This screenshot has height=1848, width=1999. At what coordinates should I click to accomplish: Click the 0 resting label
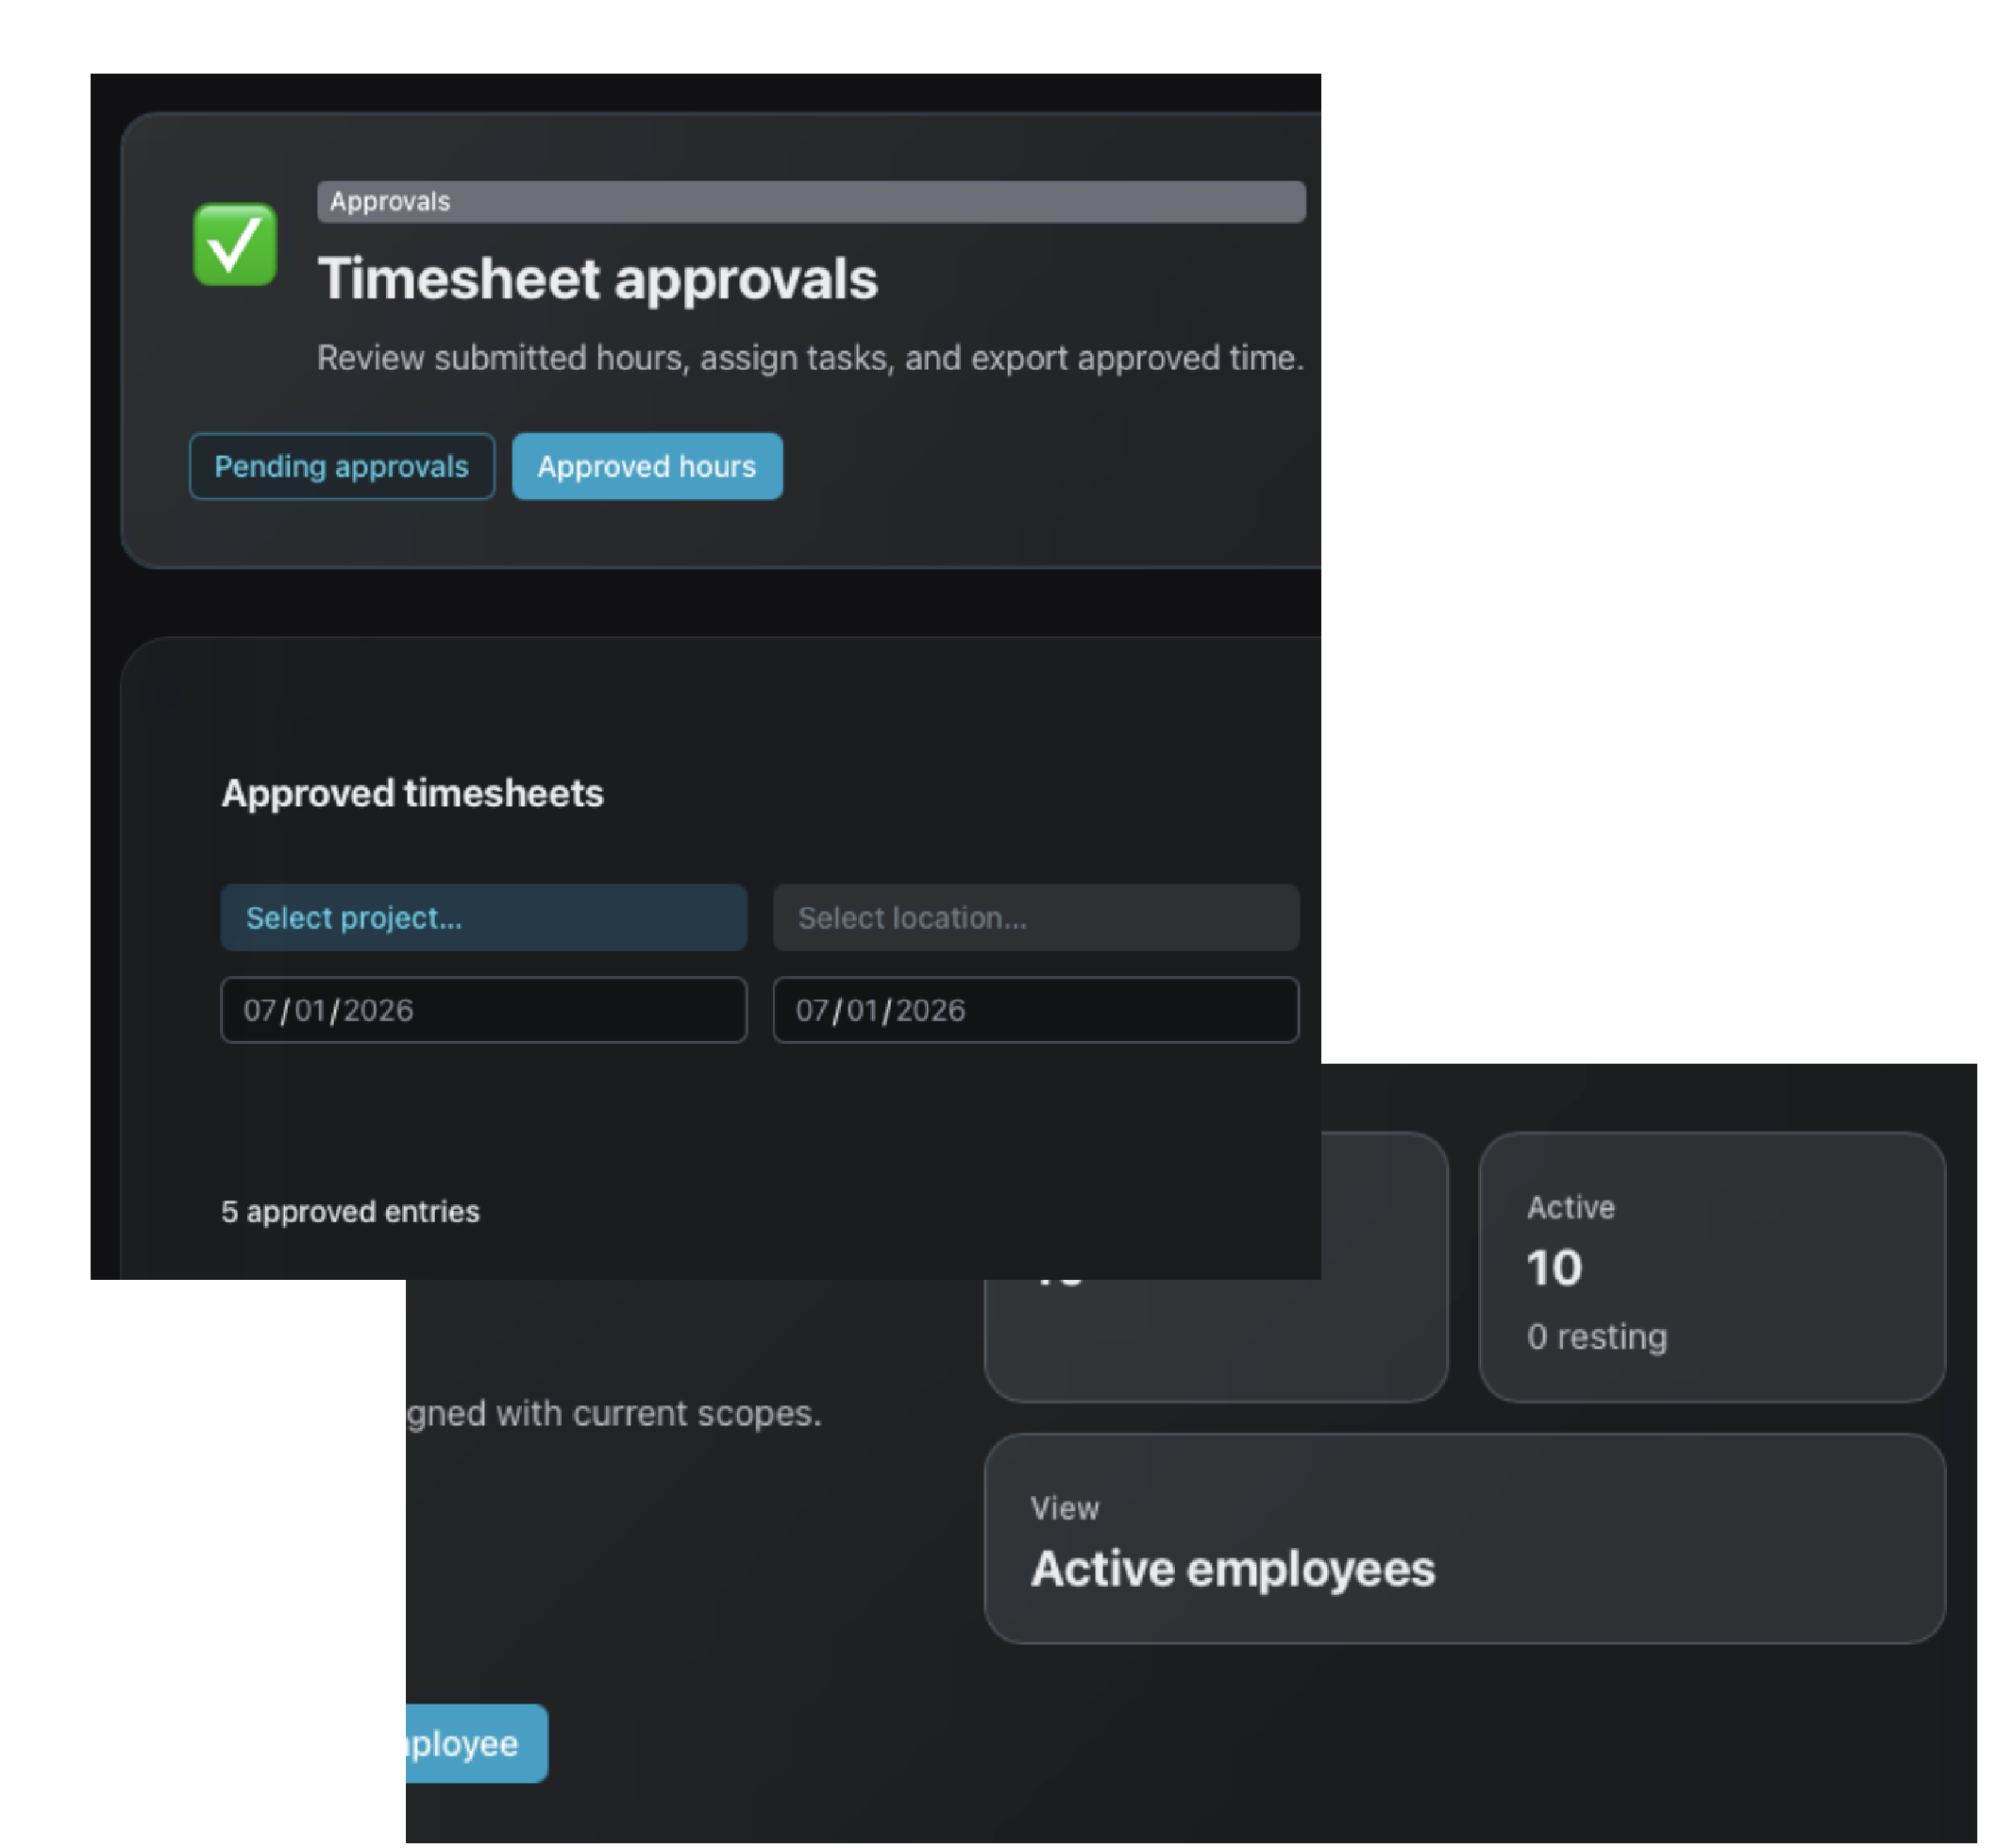click(1596, 1337)
